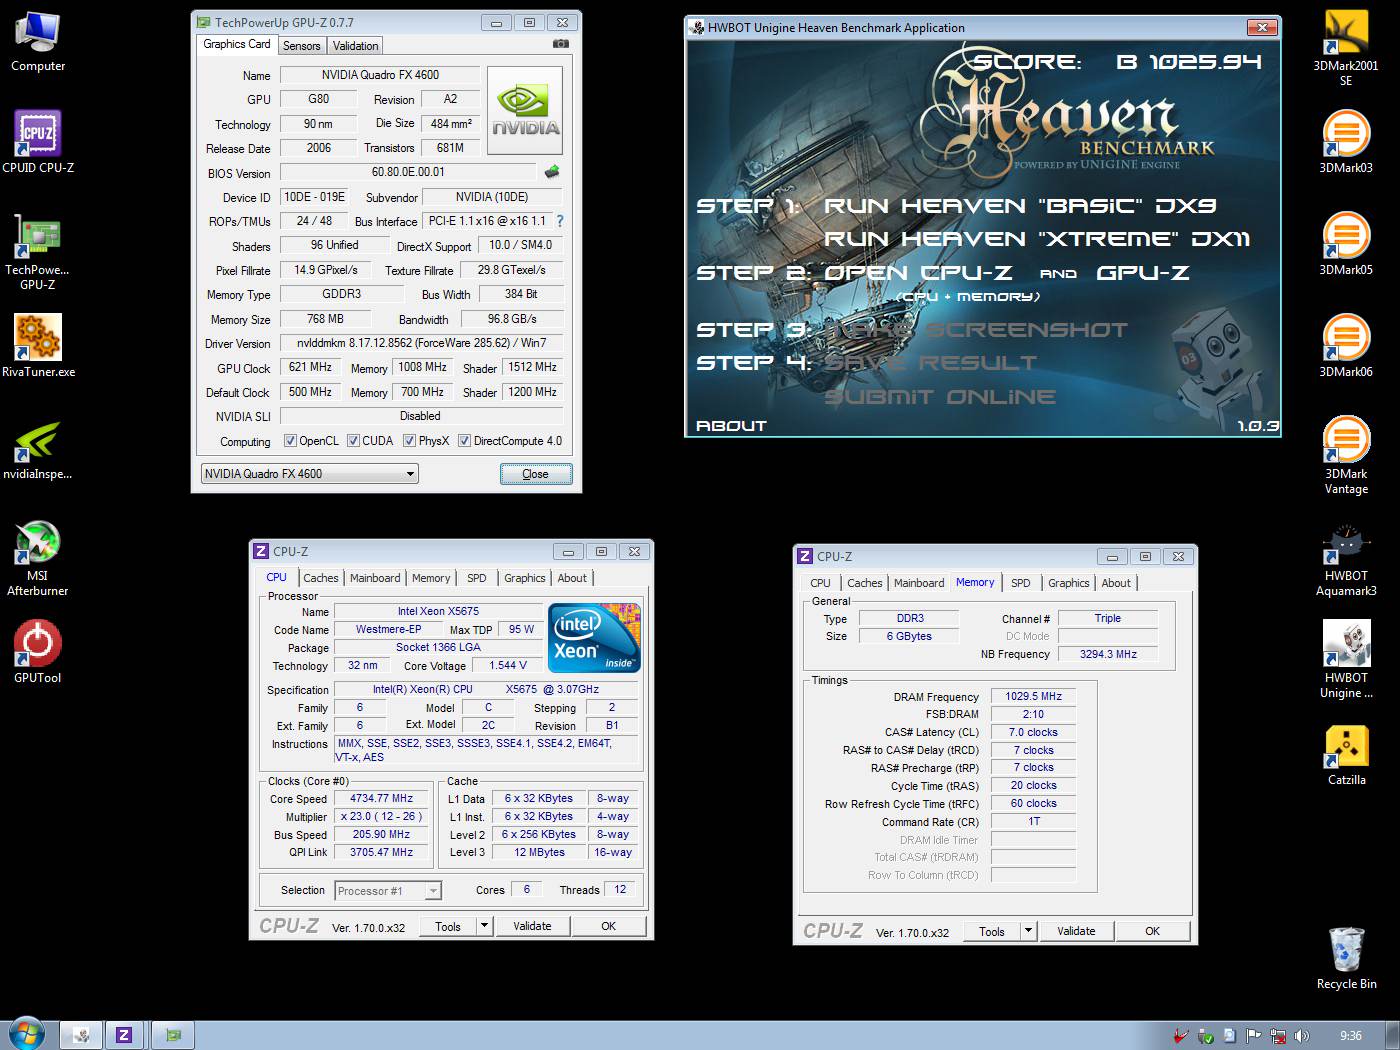1400x1050 pixels.
Task: Launch 3DMark05 desktop shortcut
Action: click(1346, 245)
